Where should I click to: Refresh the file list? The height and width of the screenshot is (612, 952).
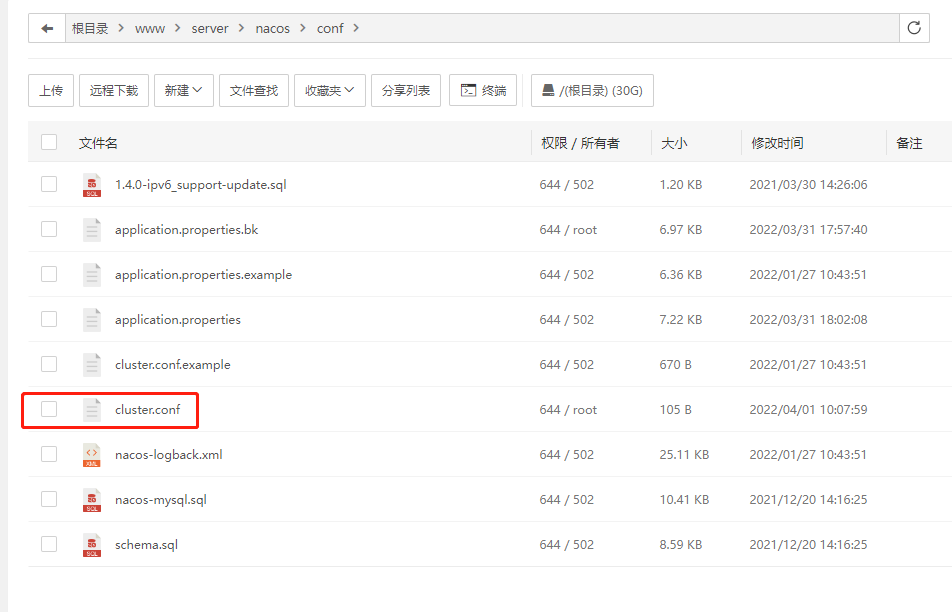point(914,28)
